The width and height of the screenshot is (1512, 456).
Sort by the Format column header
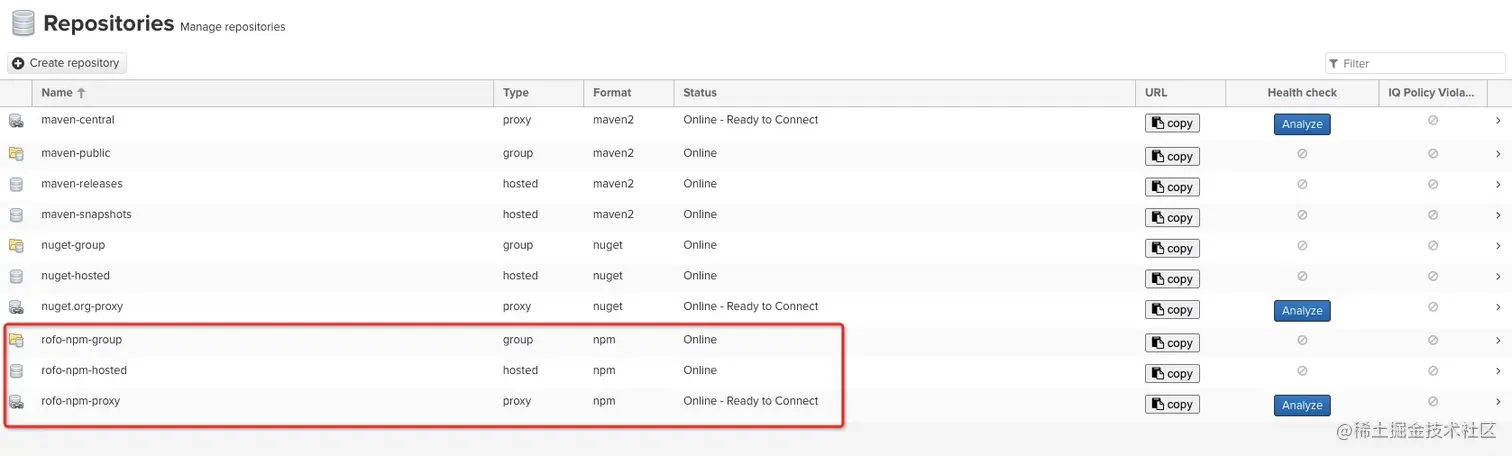[x=628, y=93]
